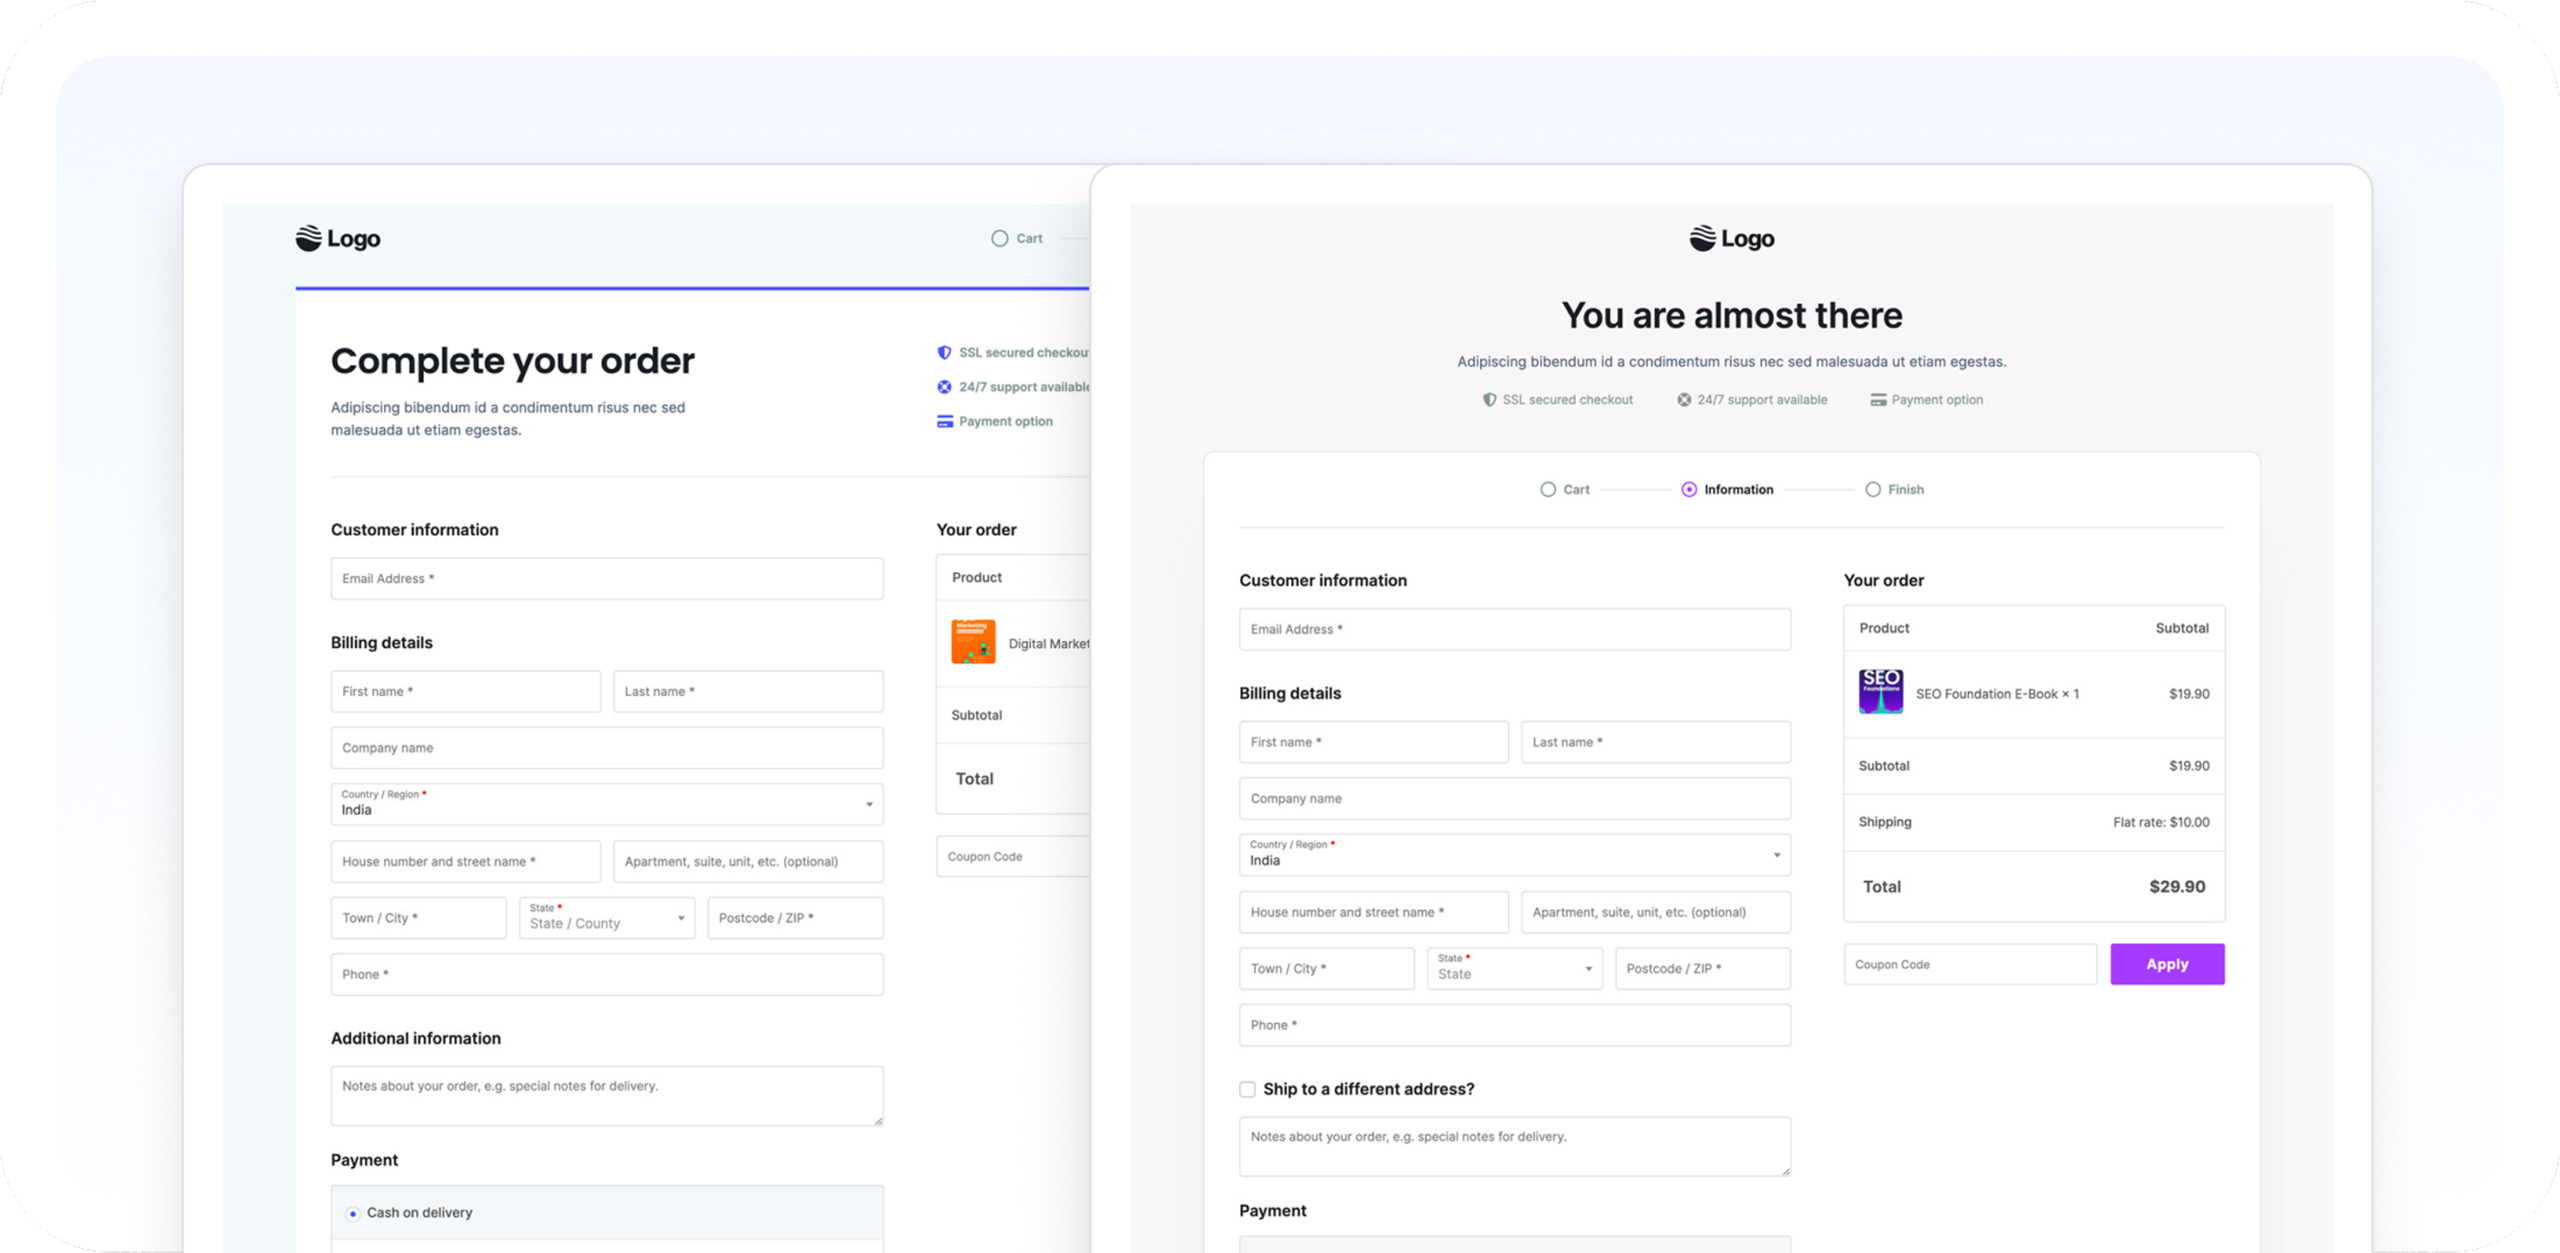2560x1253 pixels.
Task: Go to Cart step in right panel
Action: (x=1548, y=489)
